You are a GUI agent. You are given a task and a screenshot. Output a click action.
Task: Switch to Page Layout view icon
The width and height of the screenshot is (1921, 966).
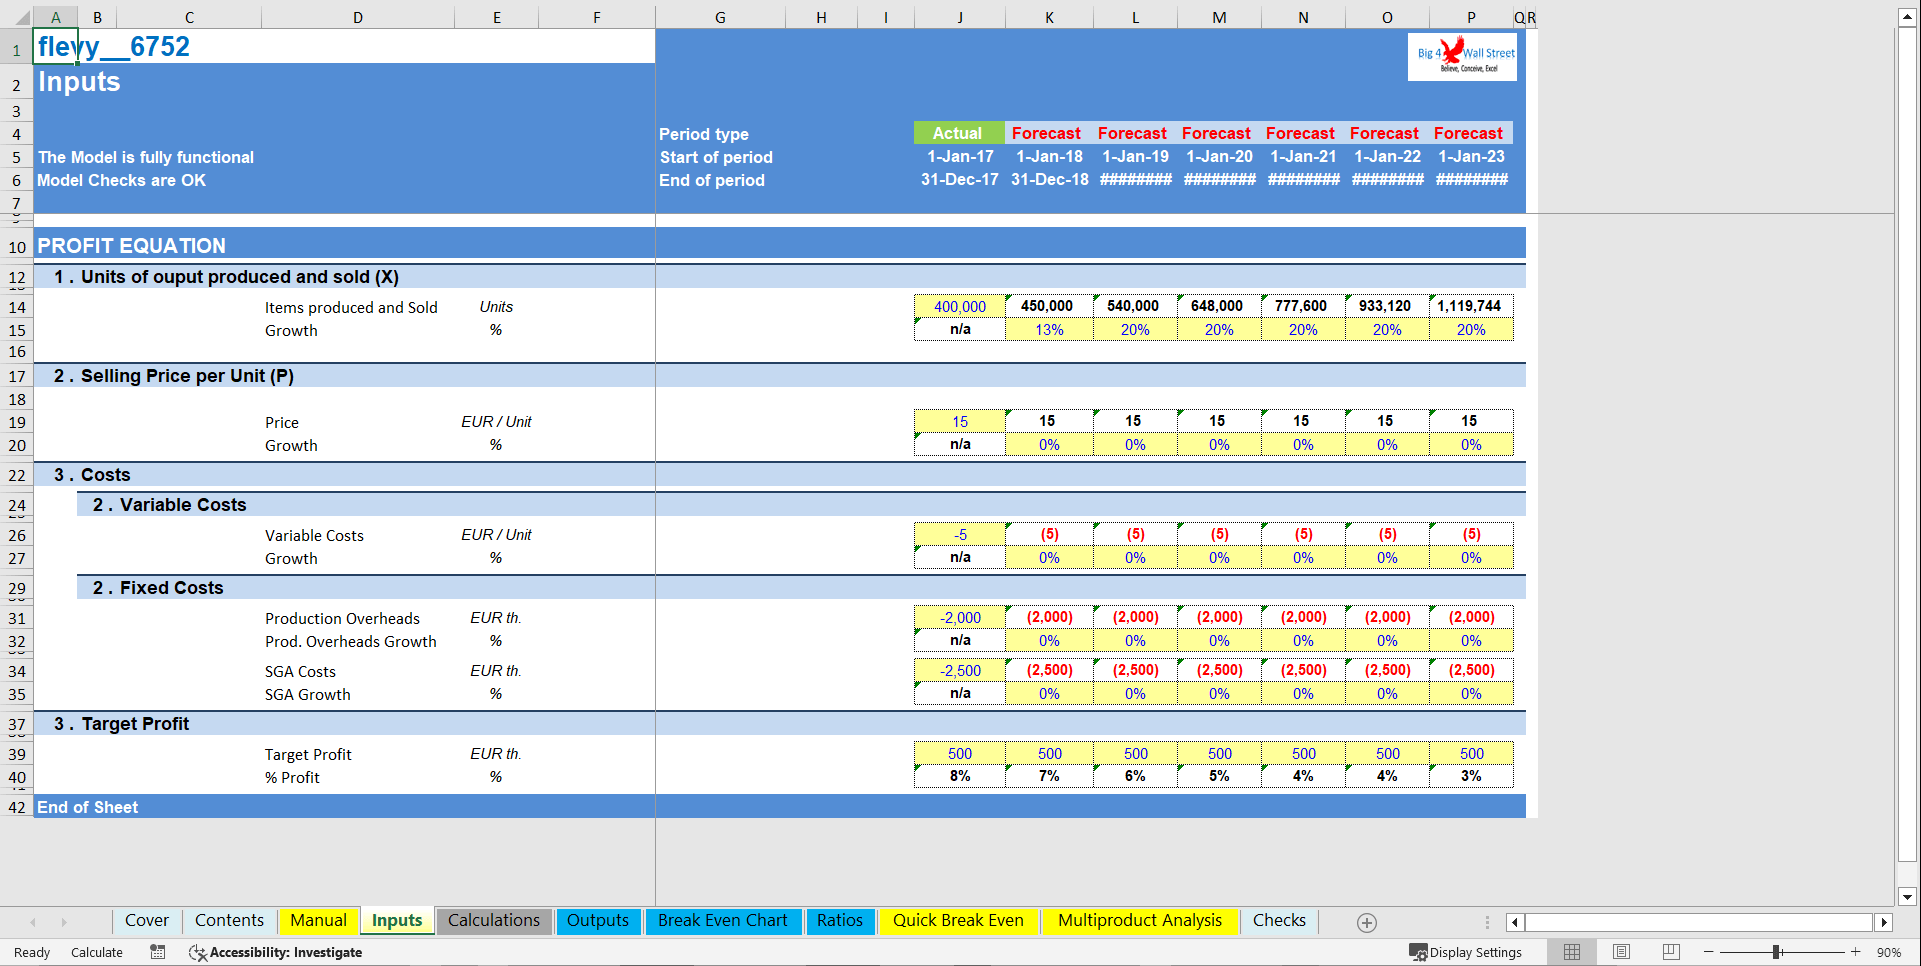[1621, 952]
